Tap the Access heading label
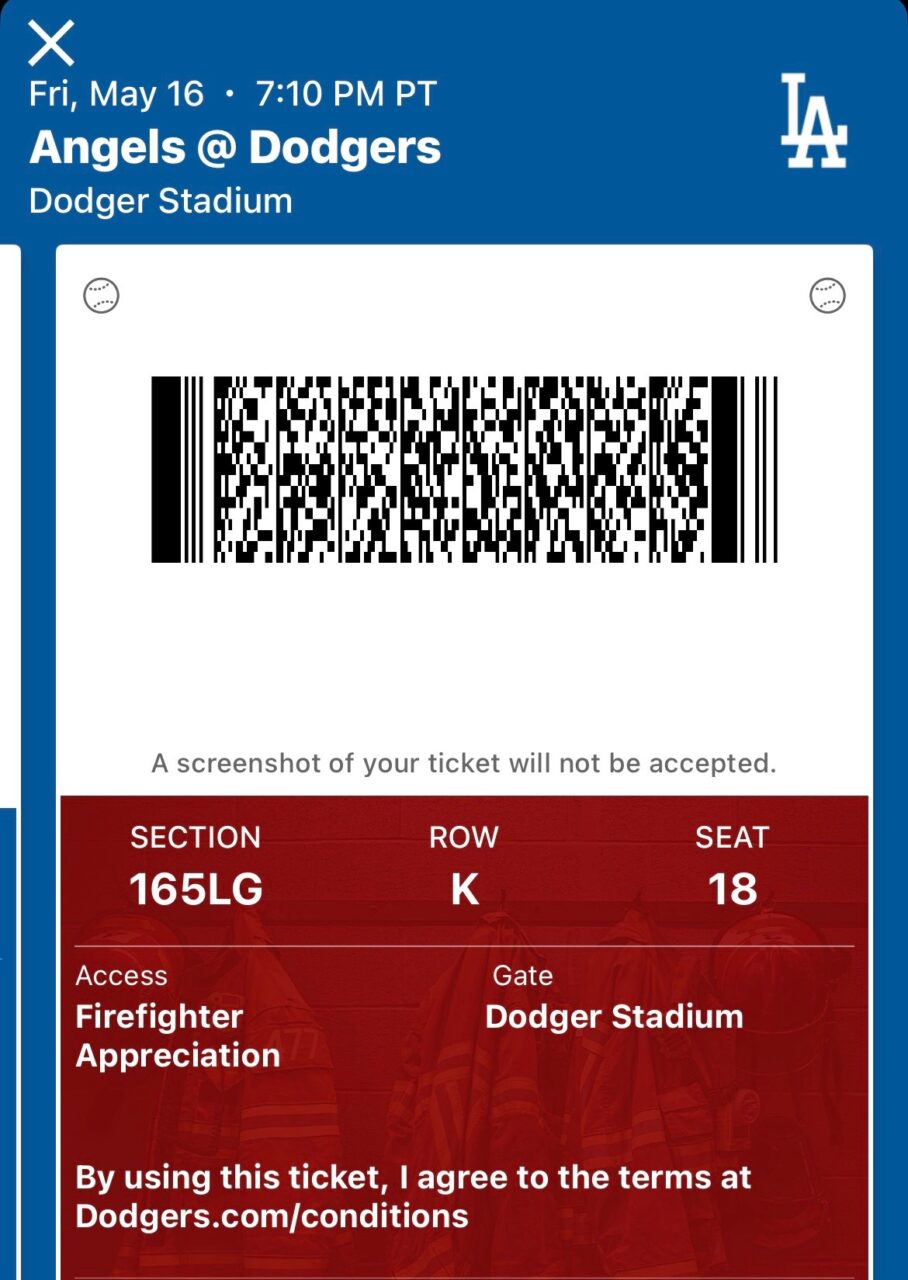 click(x=122, y=976)
